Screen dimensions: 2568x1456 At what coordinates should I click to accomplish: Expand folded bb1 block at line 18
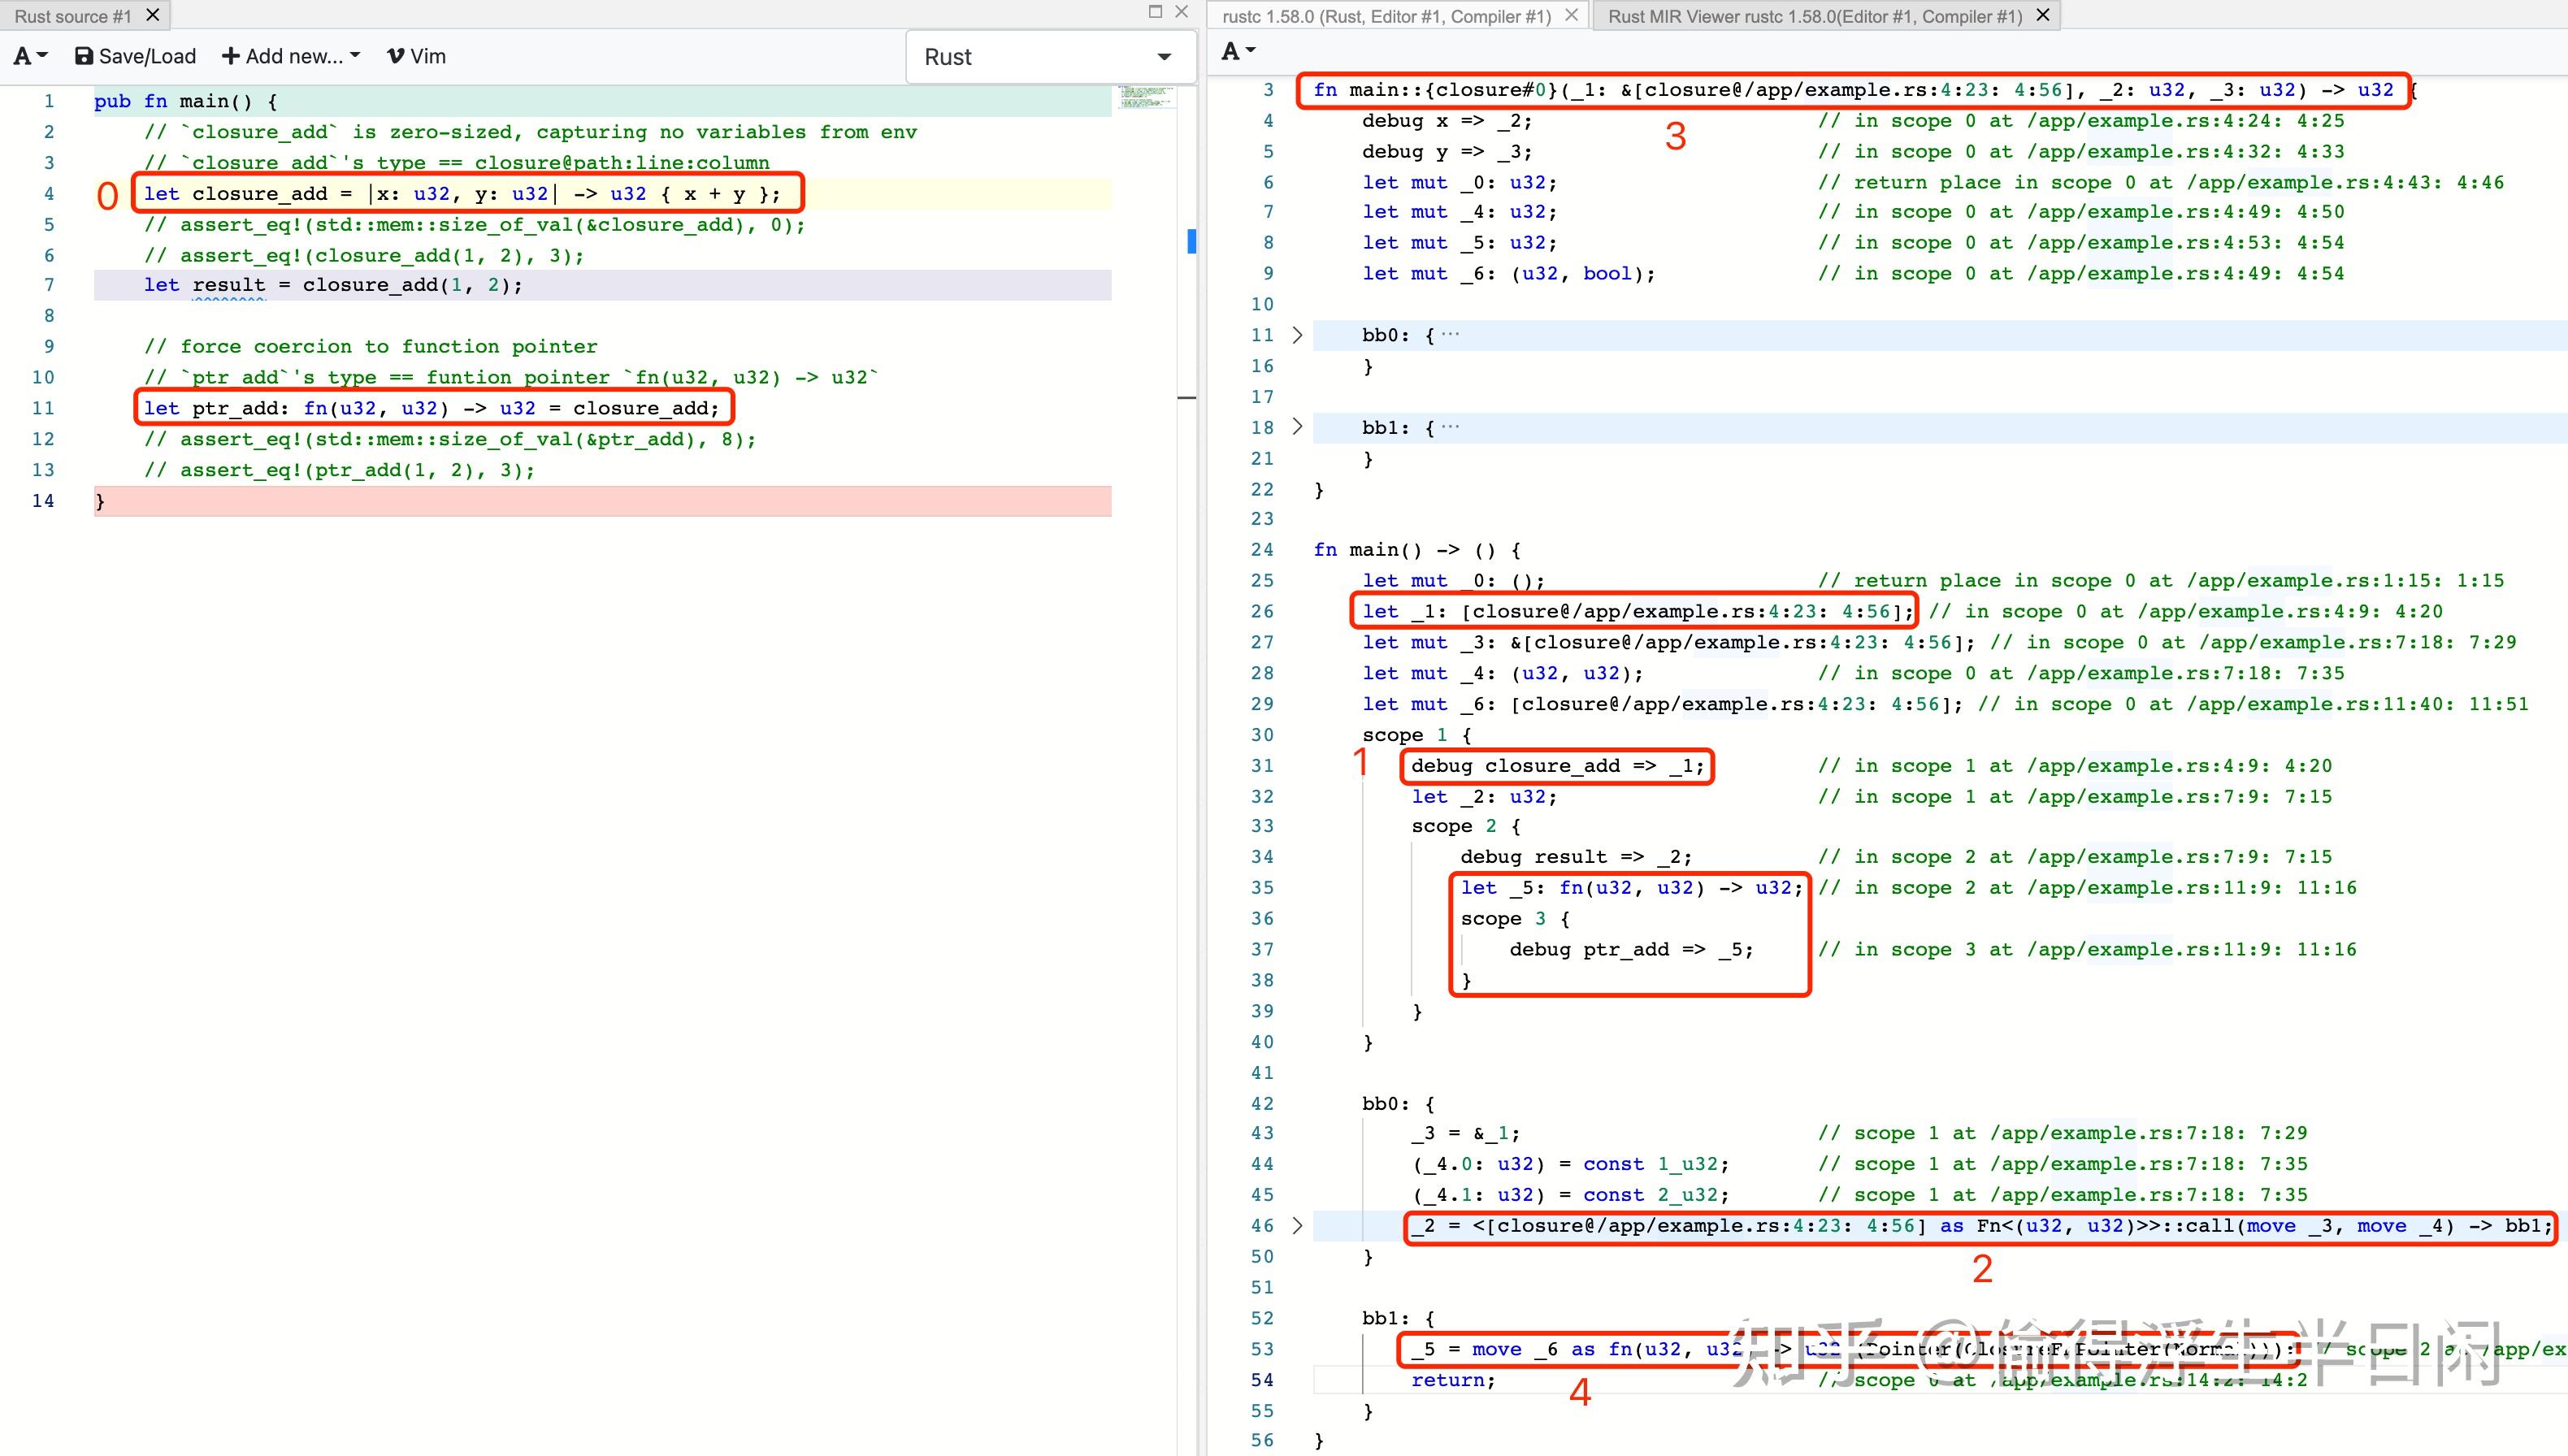pyautogui.click(x=1297, y=427)
